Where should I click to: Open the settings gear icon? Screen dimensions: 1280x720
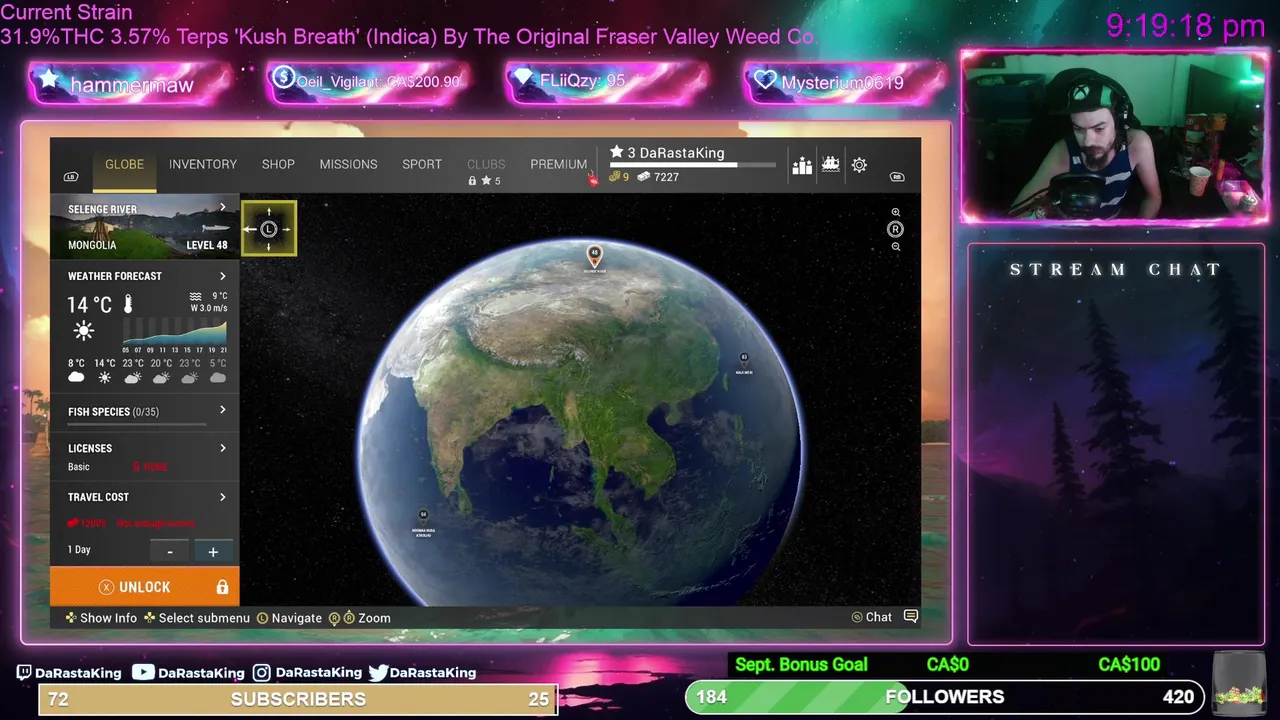click(859, 165)
